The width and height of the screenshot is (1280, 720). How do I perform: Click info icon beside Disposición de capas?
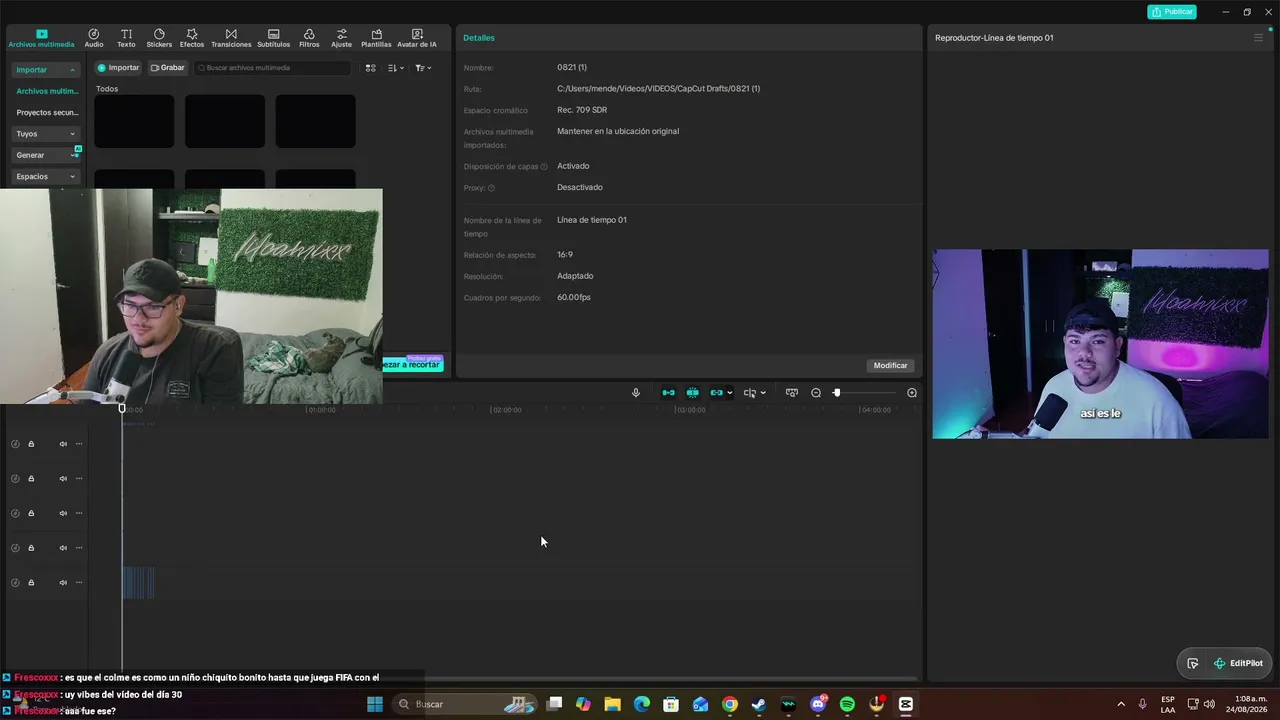(x=544, y=167)
